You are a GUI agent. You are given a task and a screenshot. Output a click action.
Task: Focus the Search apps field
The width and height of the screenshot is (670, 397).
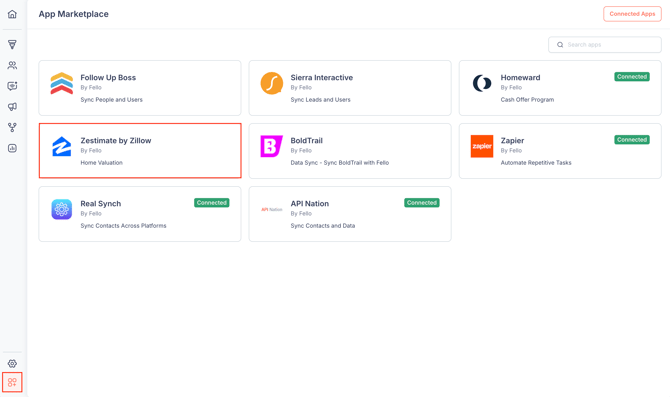[605, 44]
